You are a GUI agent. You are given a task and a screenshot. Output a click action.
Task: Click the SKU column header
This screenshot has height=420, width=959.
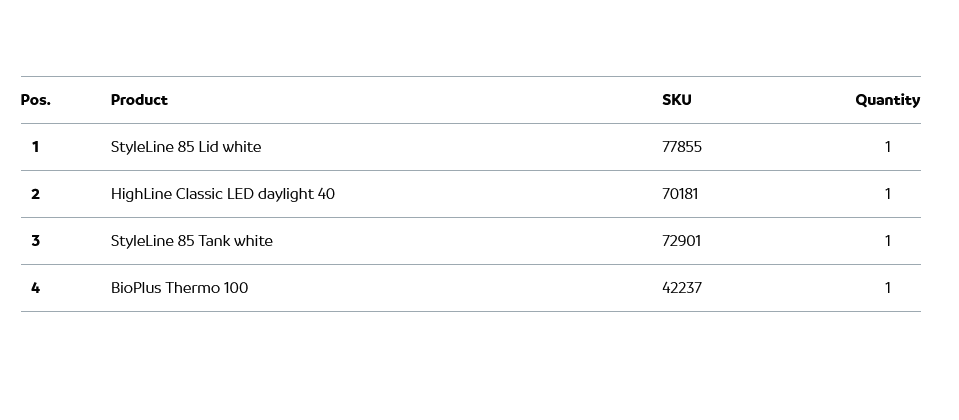pyautogui.click(x=676, y=100)
